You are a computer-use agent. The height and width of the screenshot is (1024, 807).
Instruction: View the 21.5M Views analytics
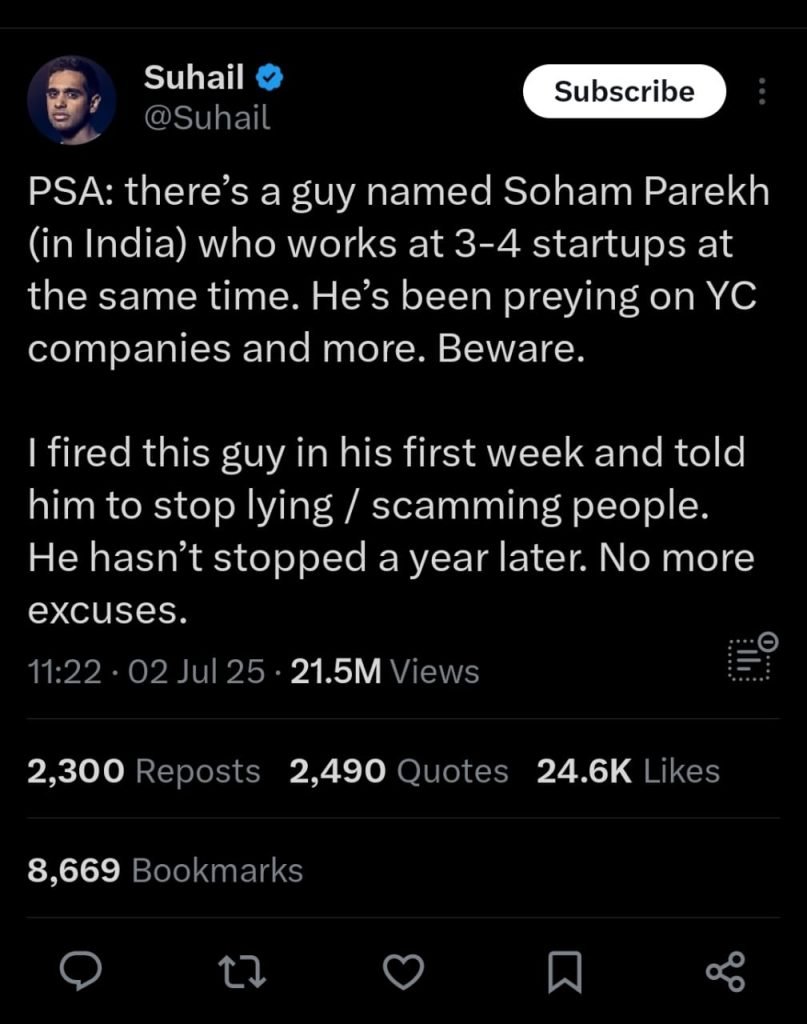[x=385, y=671]
